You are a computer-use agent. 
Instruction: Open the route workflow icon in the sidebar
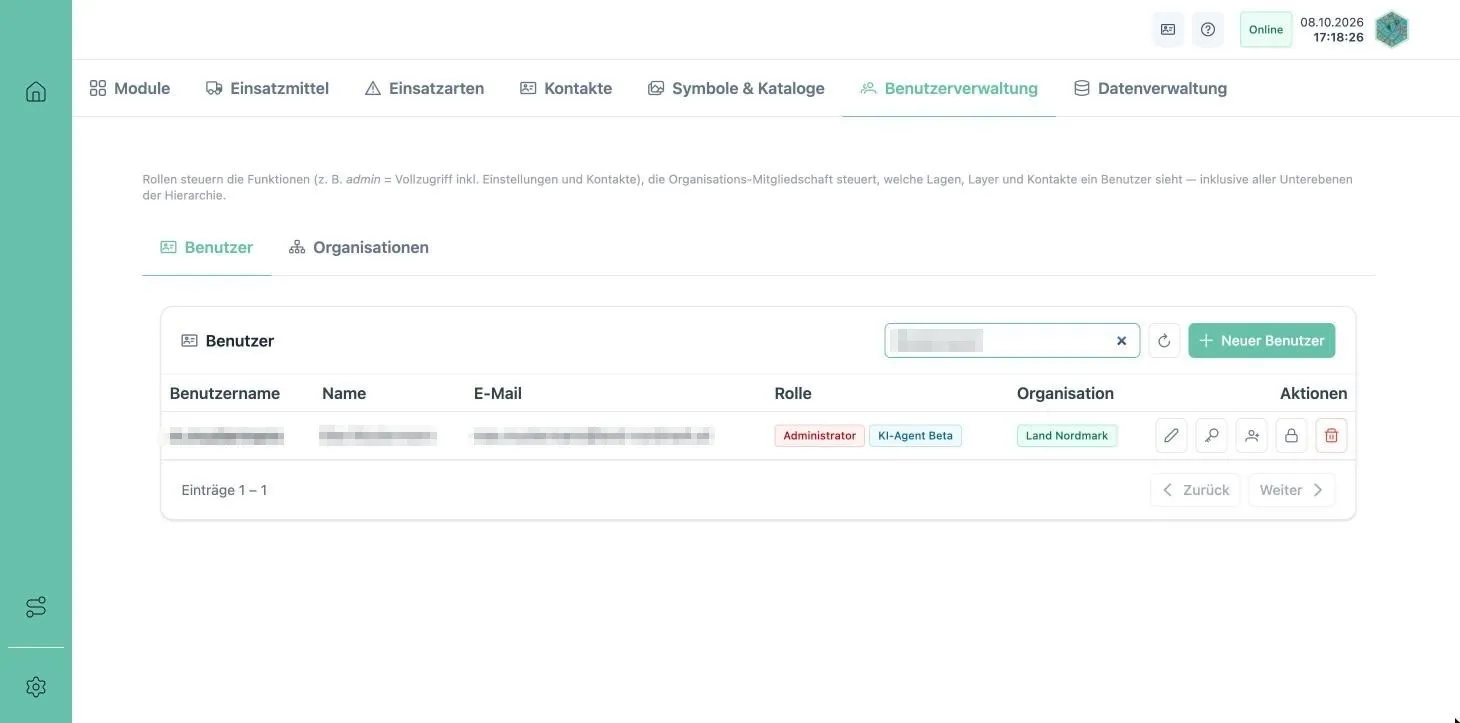36,607
